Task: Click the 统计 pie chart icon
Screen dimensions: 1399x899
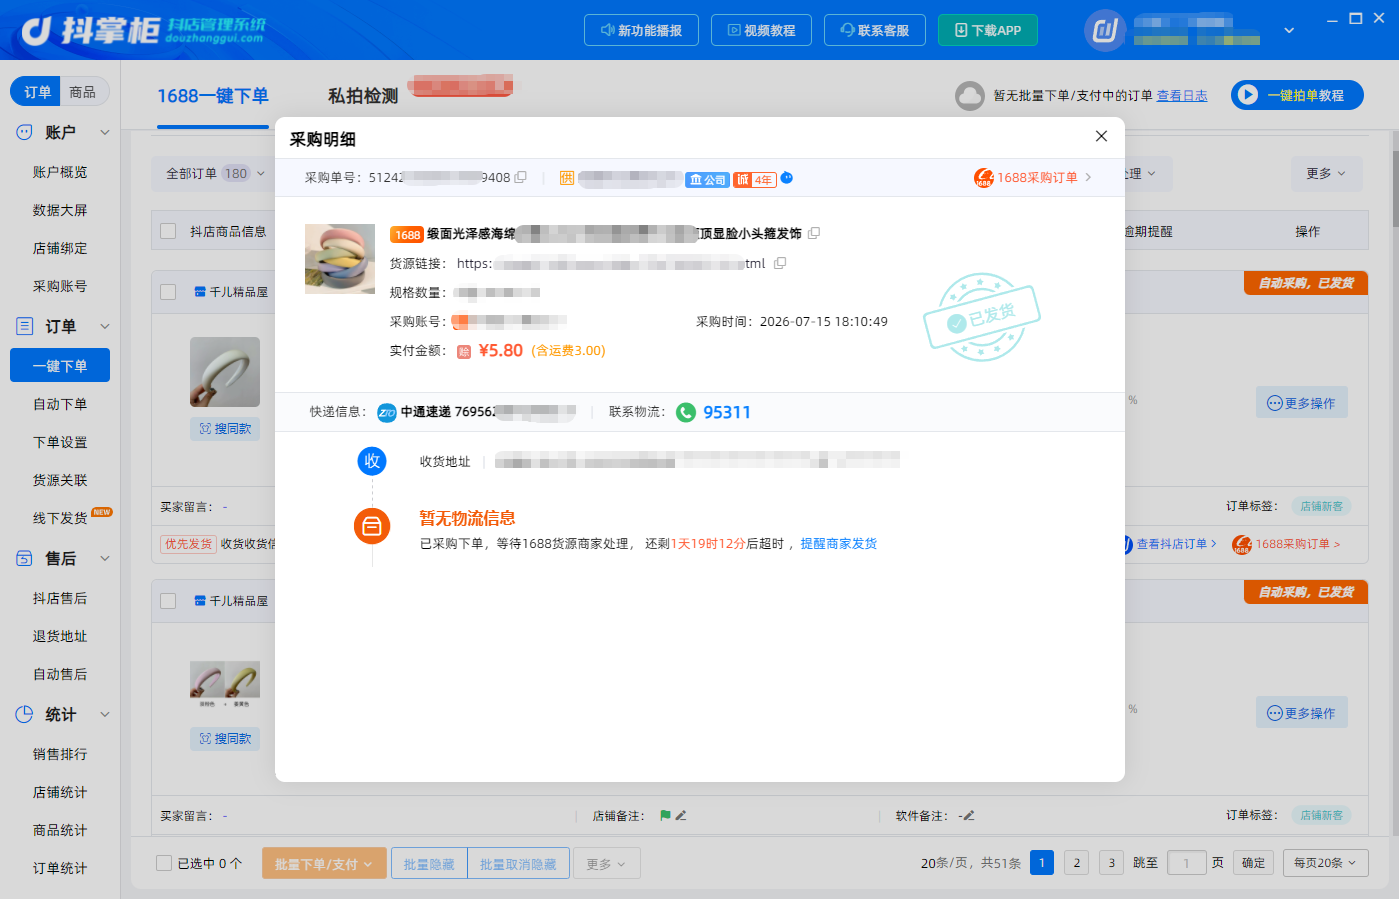Action: 25,714
